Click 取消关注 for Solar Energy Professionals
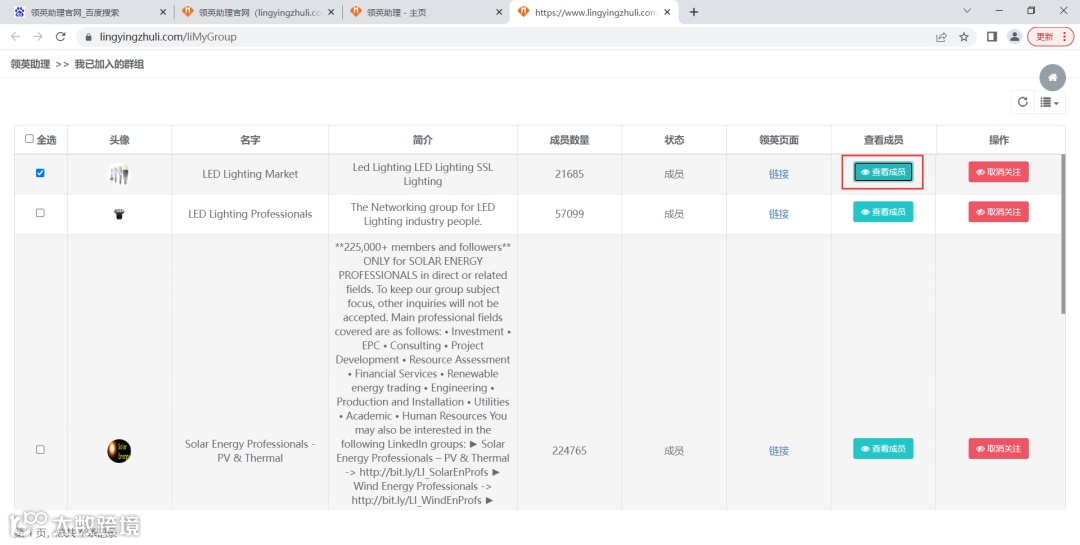The width and height of the screenshot is (1080, 545). 998,449
